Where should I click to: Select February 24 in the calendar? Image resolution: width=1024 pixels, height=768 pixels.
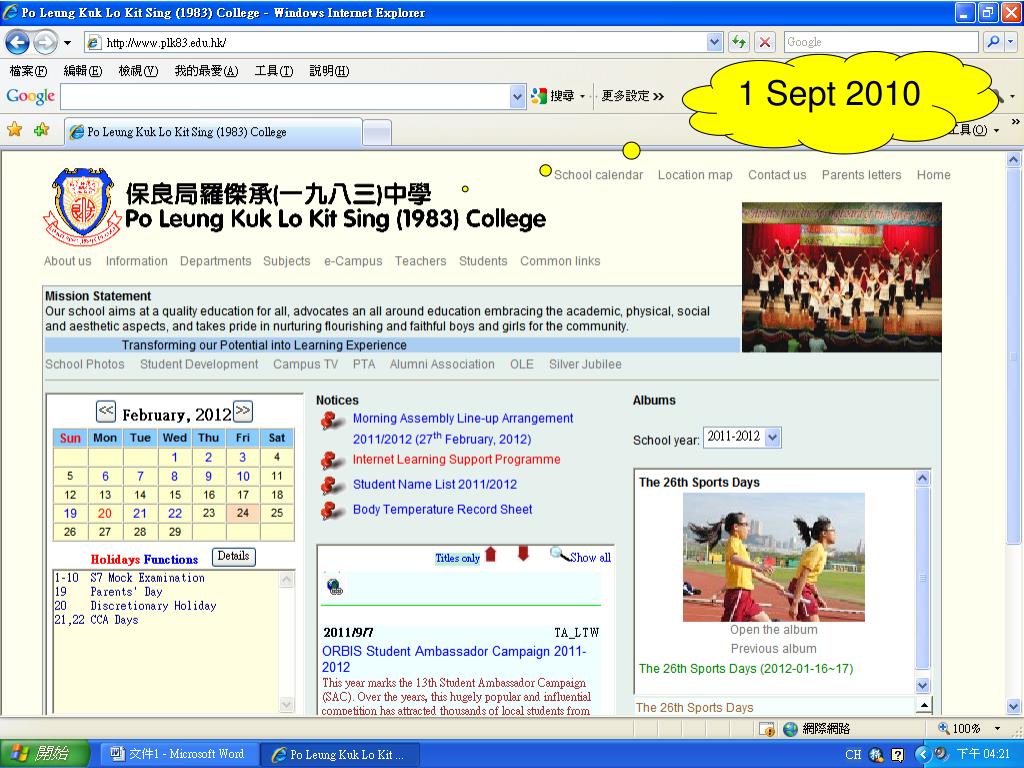coord(243,513)
